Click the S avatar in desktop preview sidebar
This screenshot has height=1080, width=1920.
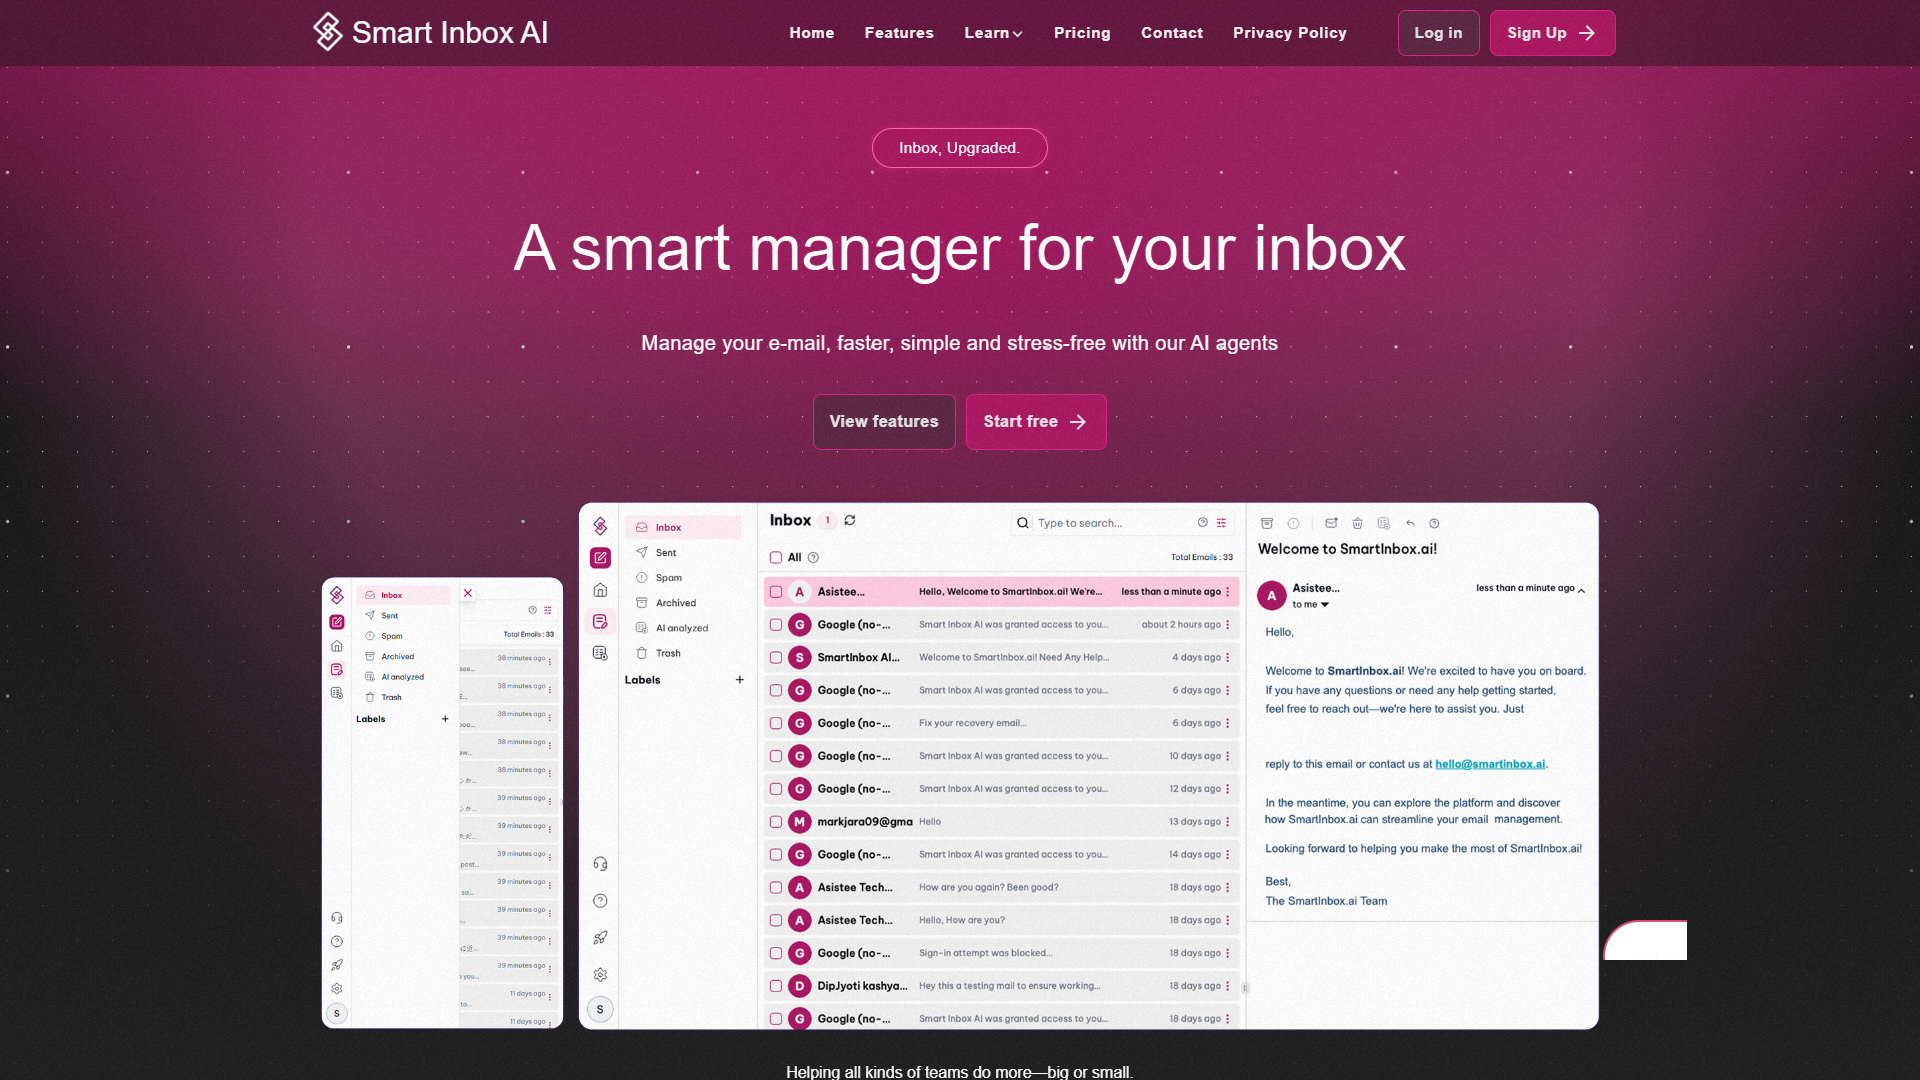pos(600,1010)
